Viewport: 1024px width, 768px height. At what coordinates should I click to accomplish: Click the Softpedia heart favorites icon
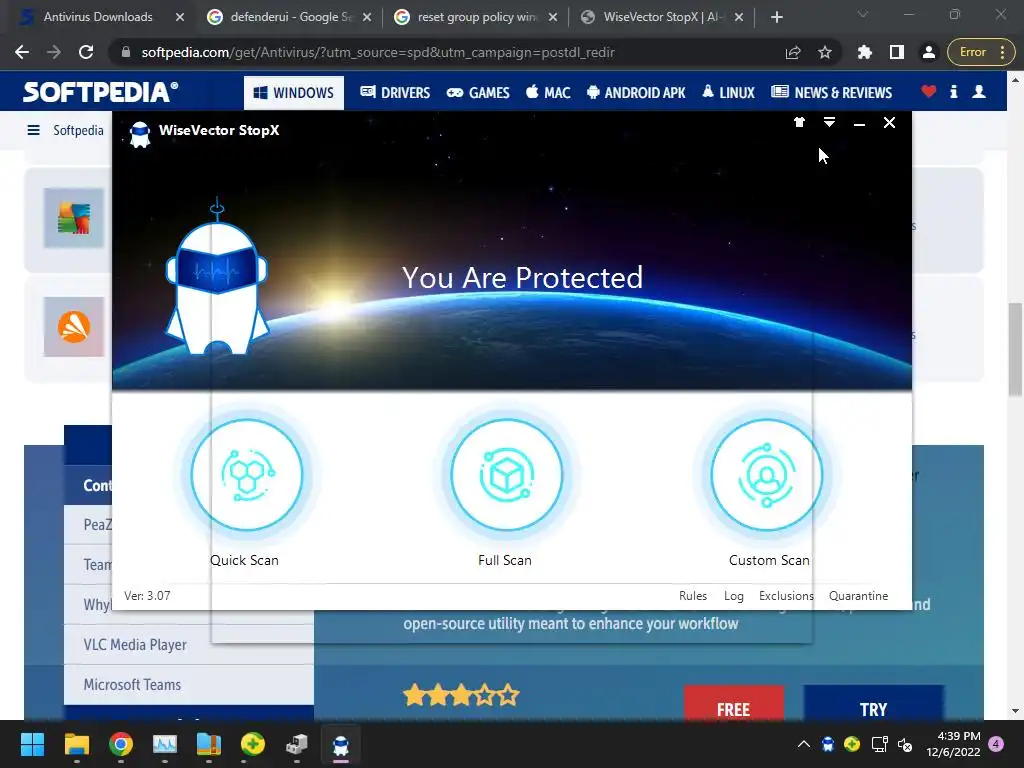pyautogui.click(x=928, y=91)
